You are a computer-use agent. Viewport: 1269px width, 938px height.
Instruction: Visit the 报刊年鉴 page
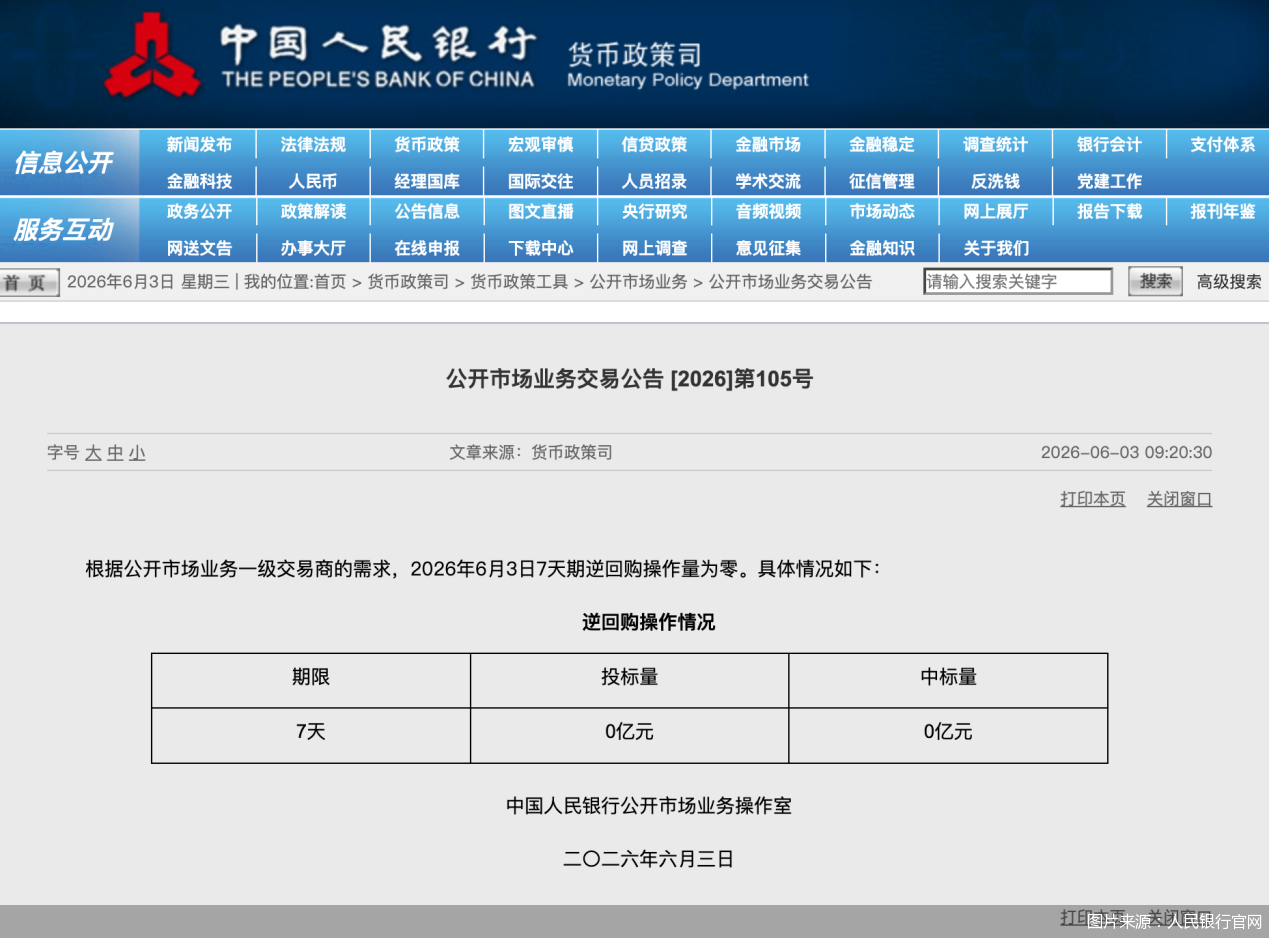click(1222, 212)
